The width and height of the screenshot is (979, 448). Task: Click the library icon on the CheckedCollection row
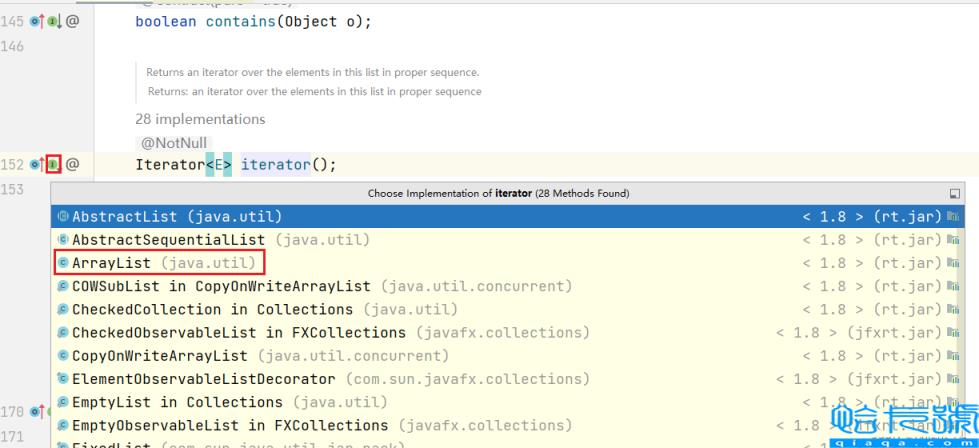(x=953, y=309)
